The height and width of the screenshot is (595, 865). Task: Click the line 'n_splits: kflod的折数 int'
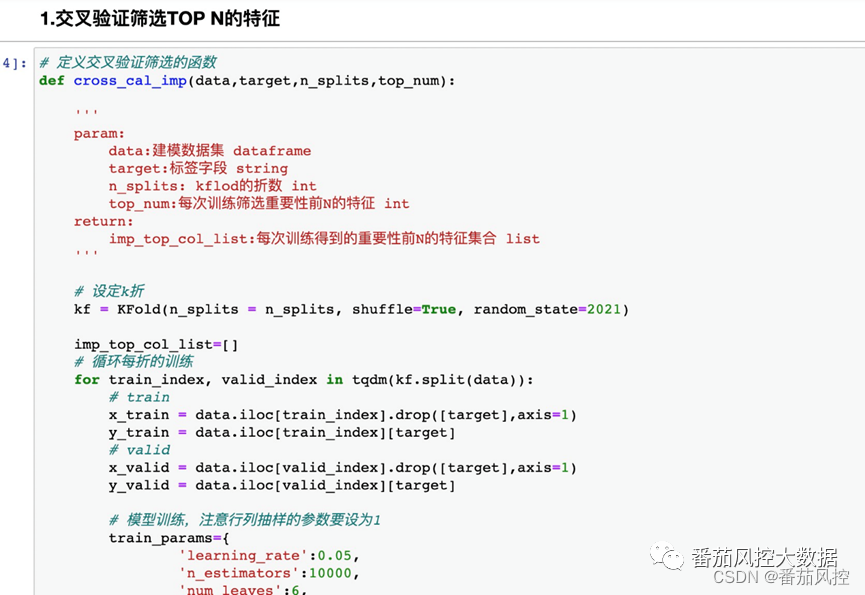click(x=212, y=186)
